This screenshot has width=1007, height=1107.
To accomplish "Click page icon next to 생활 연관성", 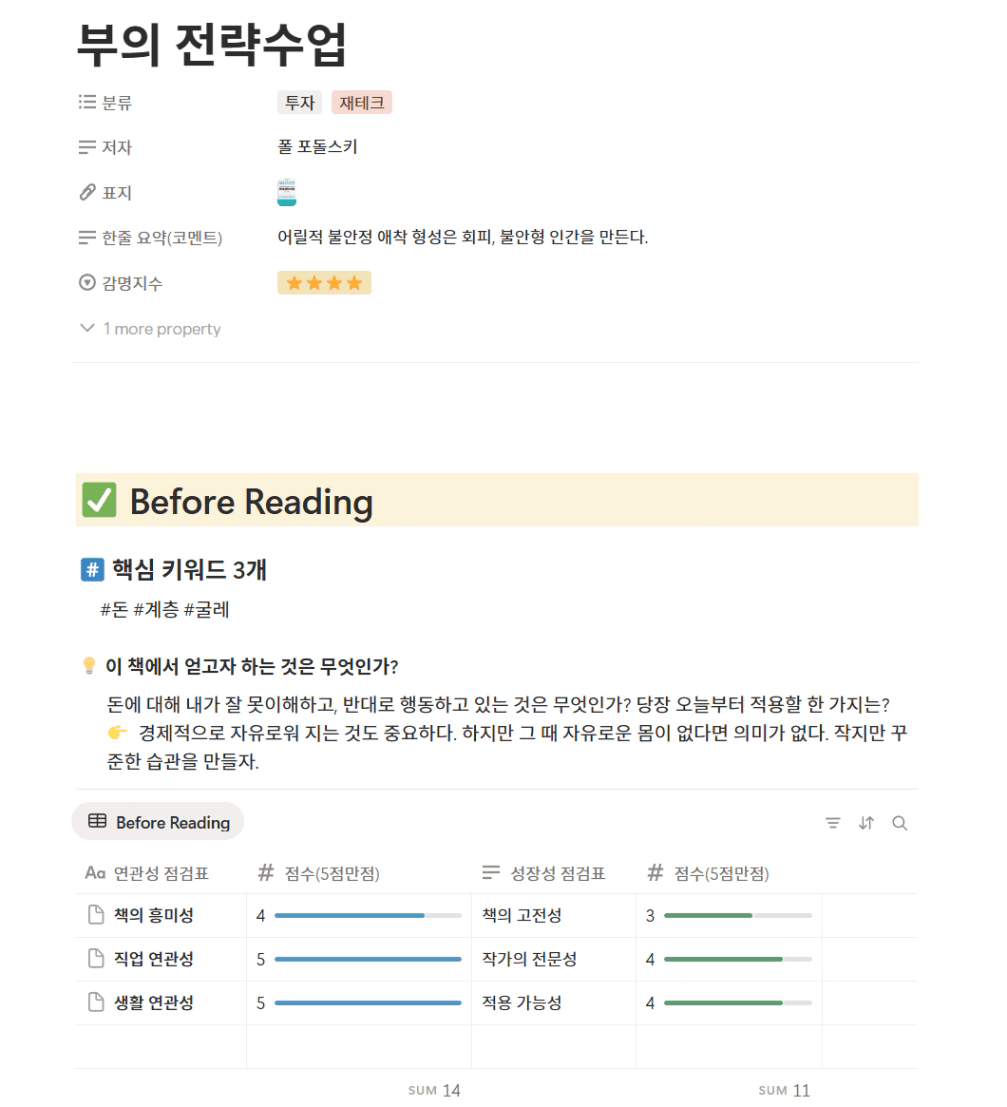I will (96, 1003).
